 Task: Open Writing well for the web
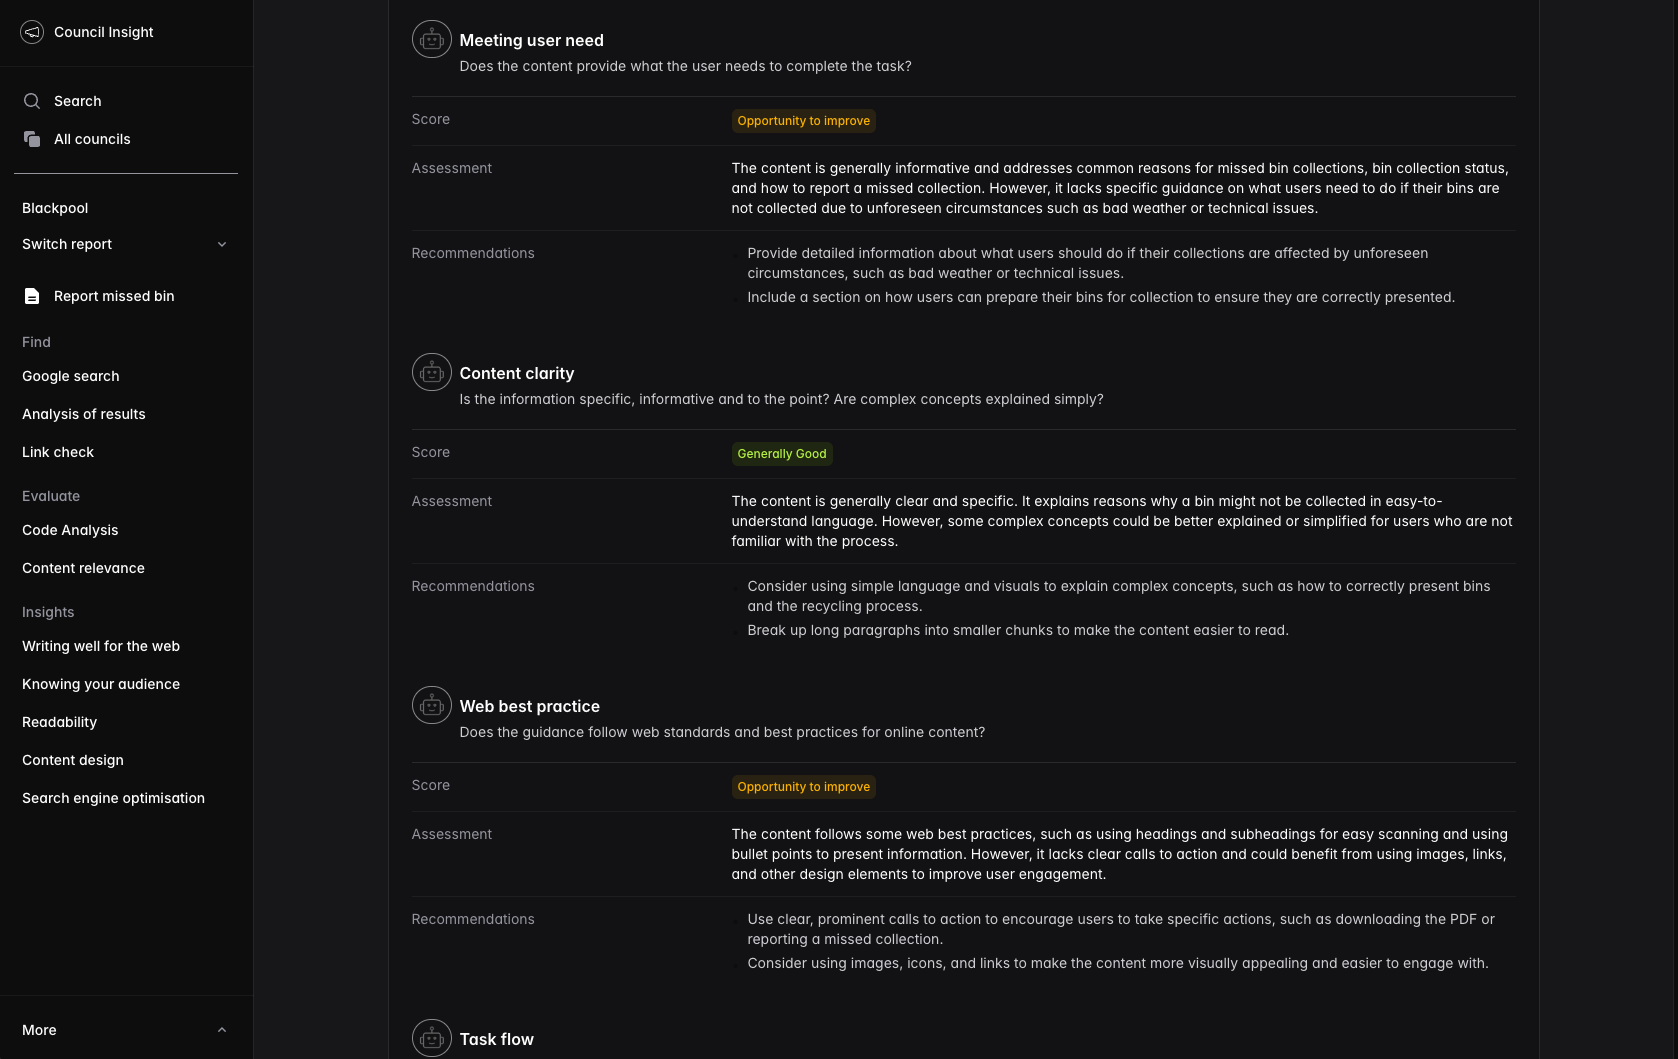[x=101, y=646]
